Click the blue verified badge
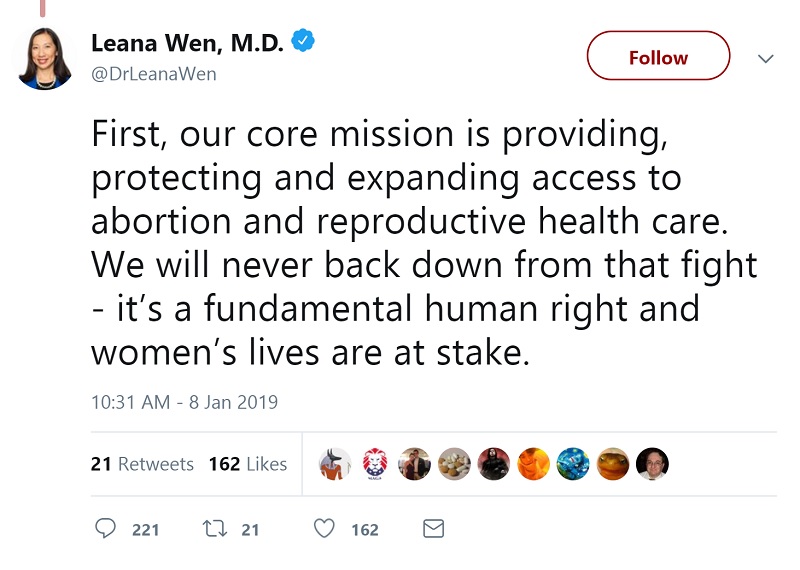This screenshot has height=570, width=800. click(x=303, y=41)
